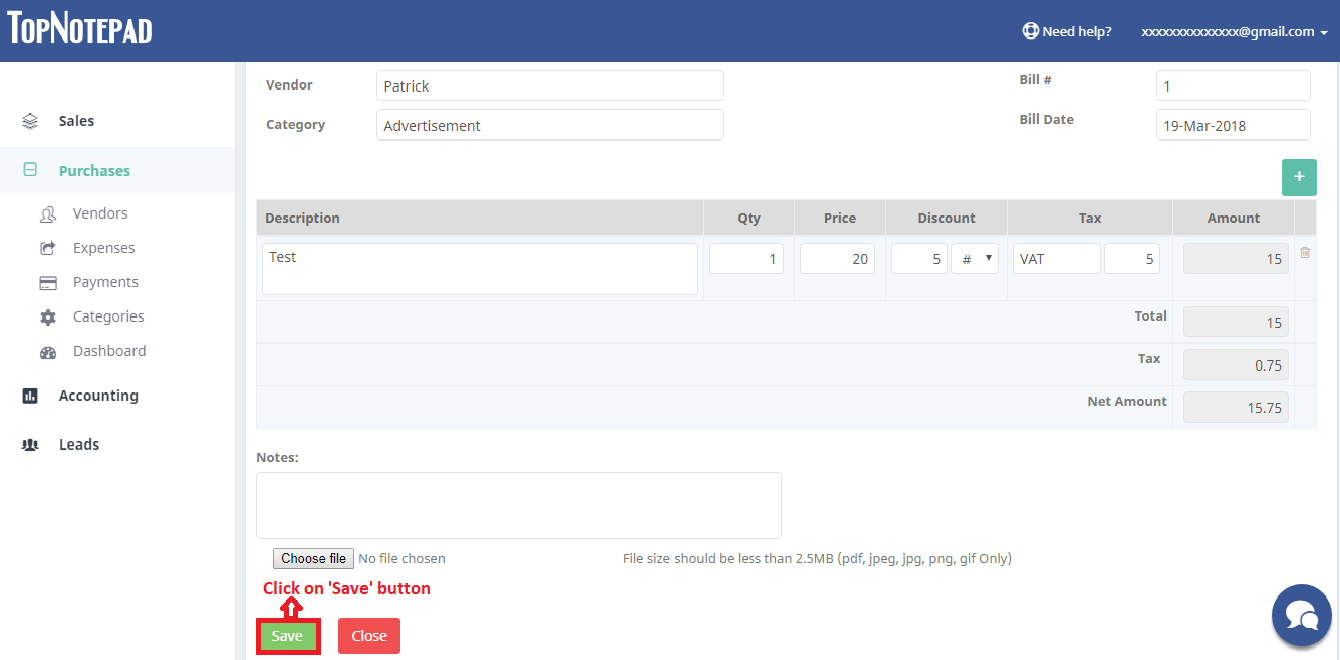Viewport: 1340px width, 660px height.
Task: Focus the Category field
Action: (550, 125)
